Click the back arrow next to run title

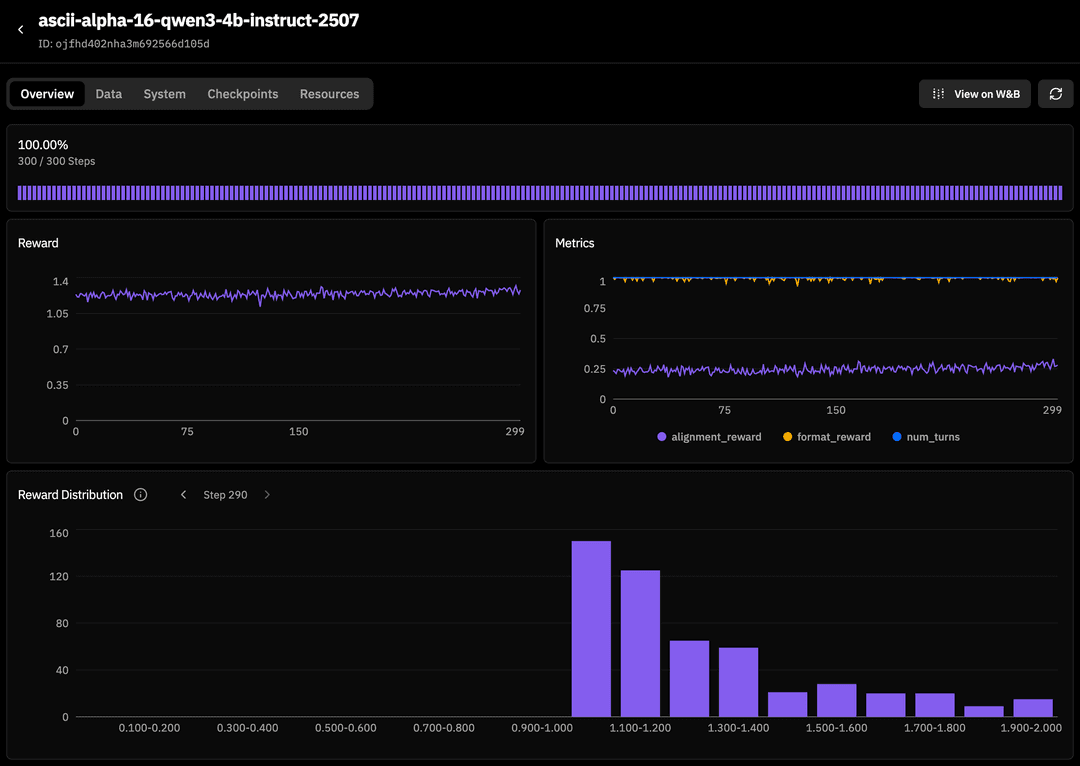[20, 31]
